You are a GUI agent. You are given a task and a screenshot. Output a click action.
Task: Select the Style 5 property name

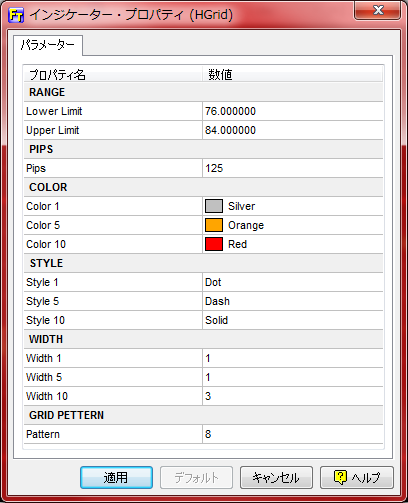tap(42, 301)
